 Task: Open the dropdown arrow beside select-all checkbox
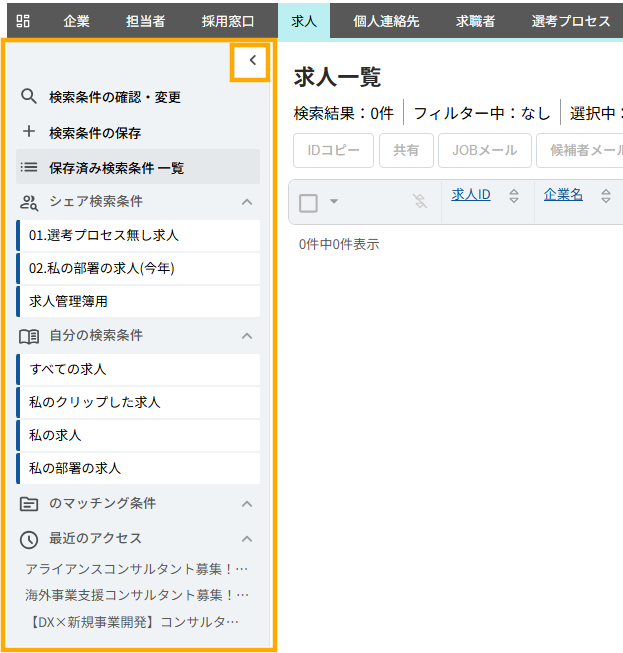(334, 202)
